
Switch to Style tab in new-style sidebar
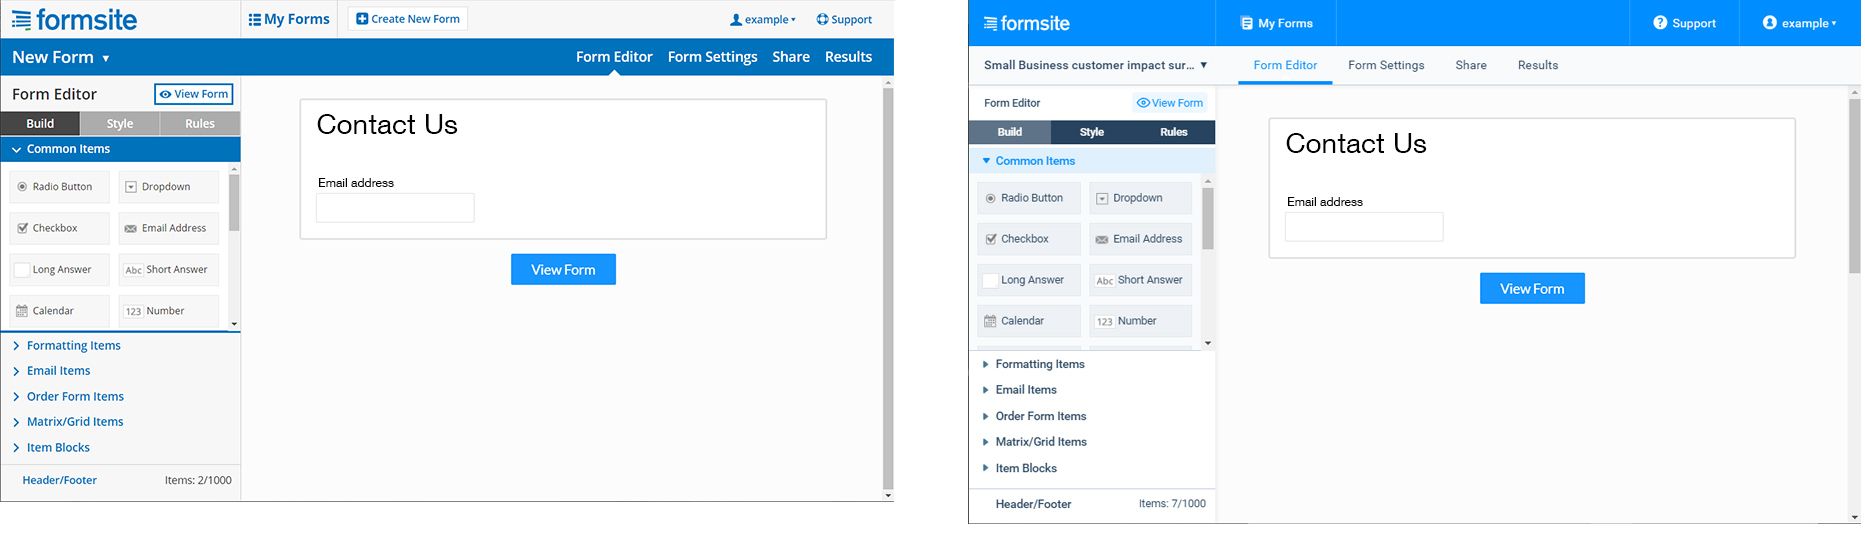coord(1092,132)
